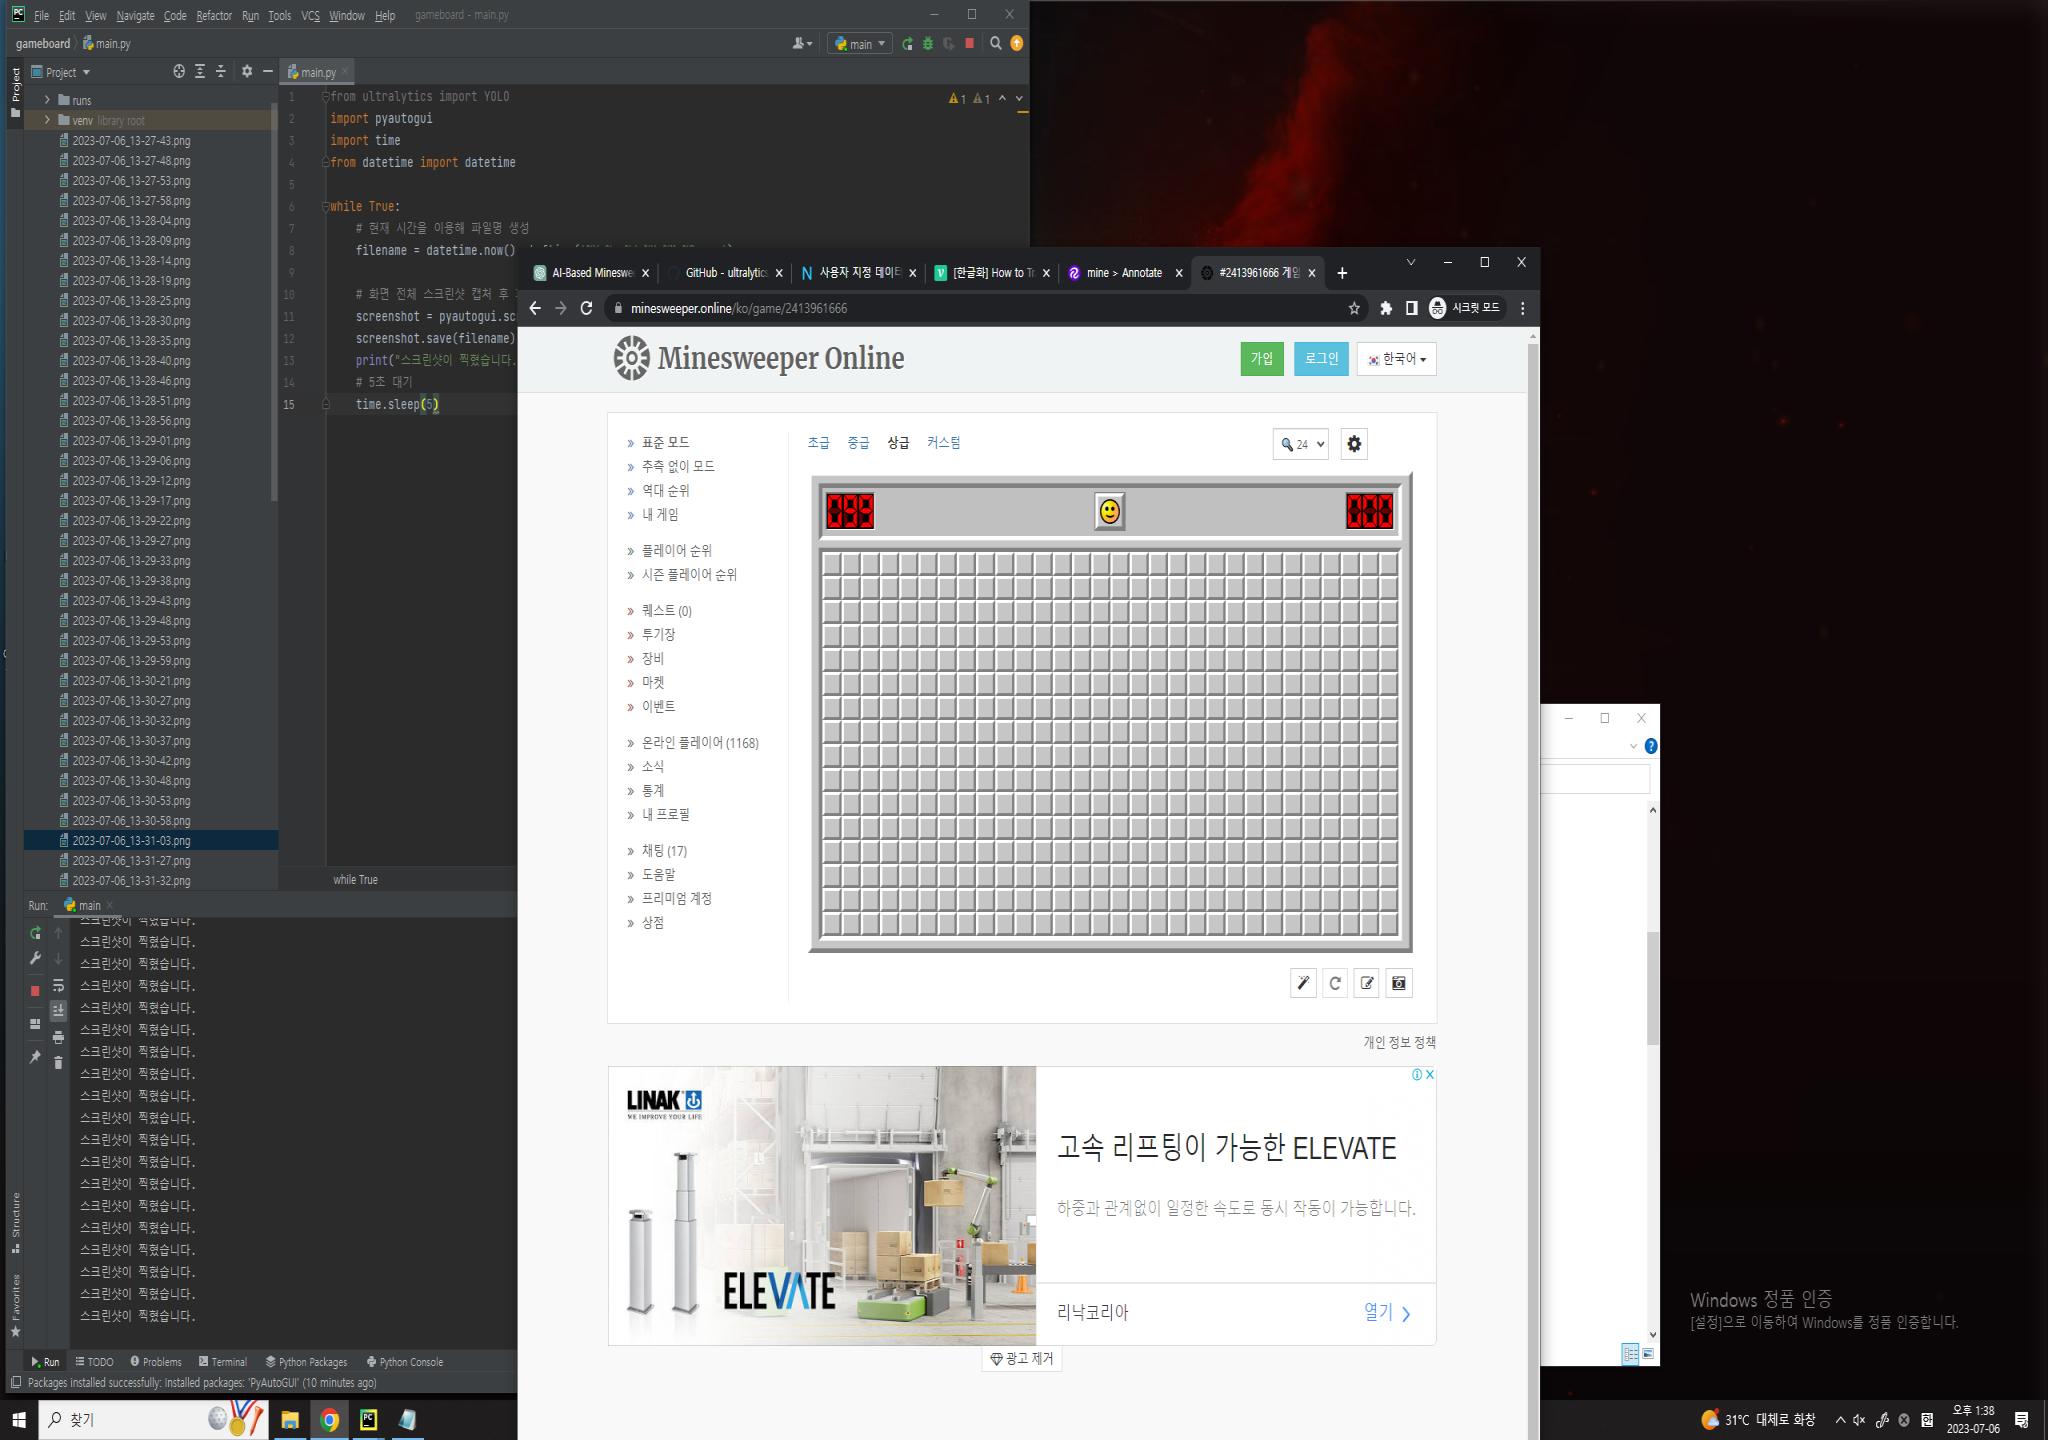This screenshot has width=2048, height=1440.
Task: Open the Refactor menu in PyCharm
Action: click(214, 15)
